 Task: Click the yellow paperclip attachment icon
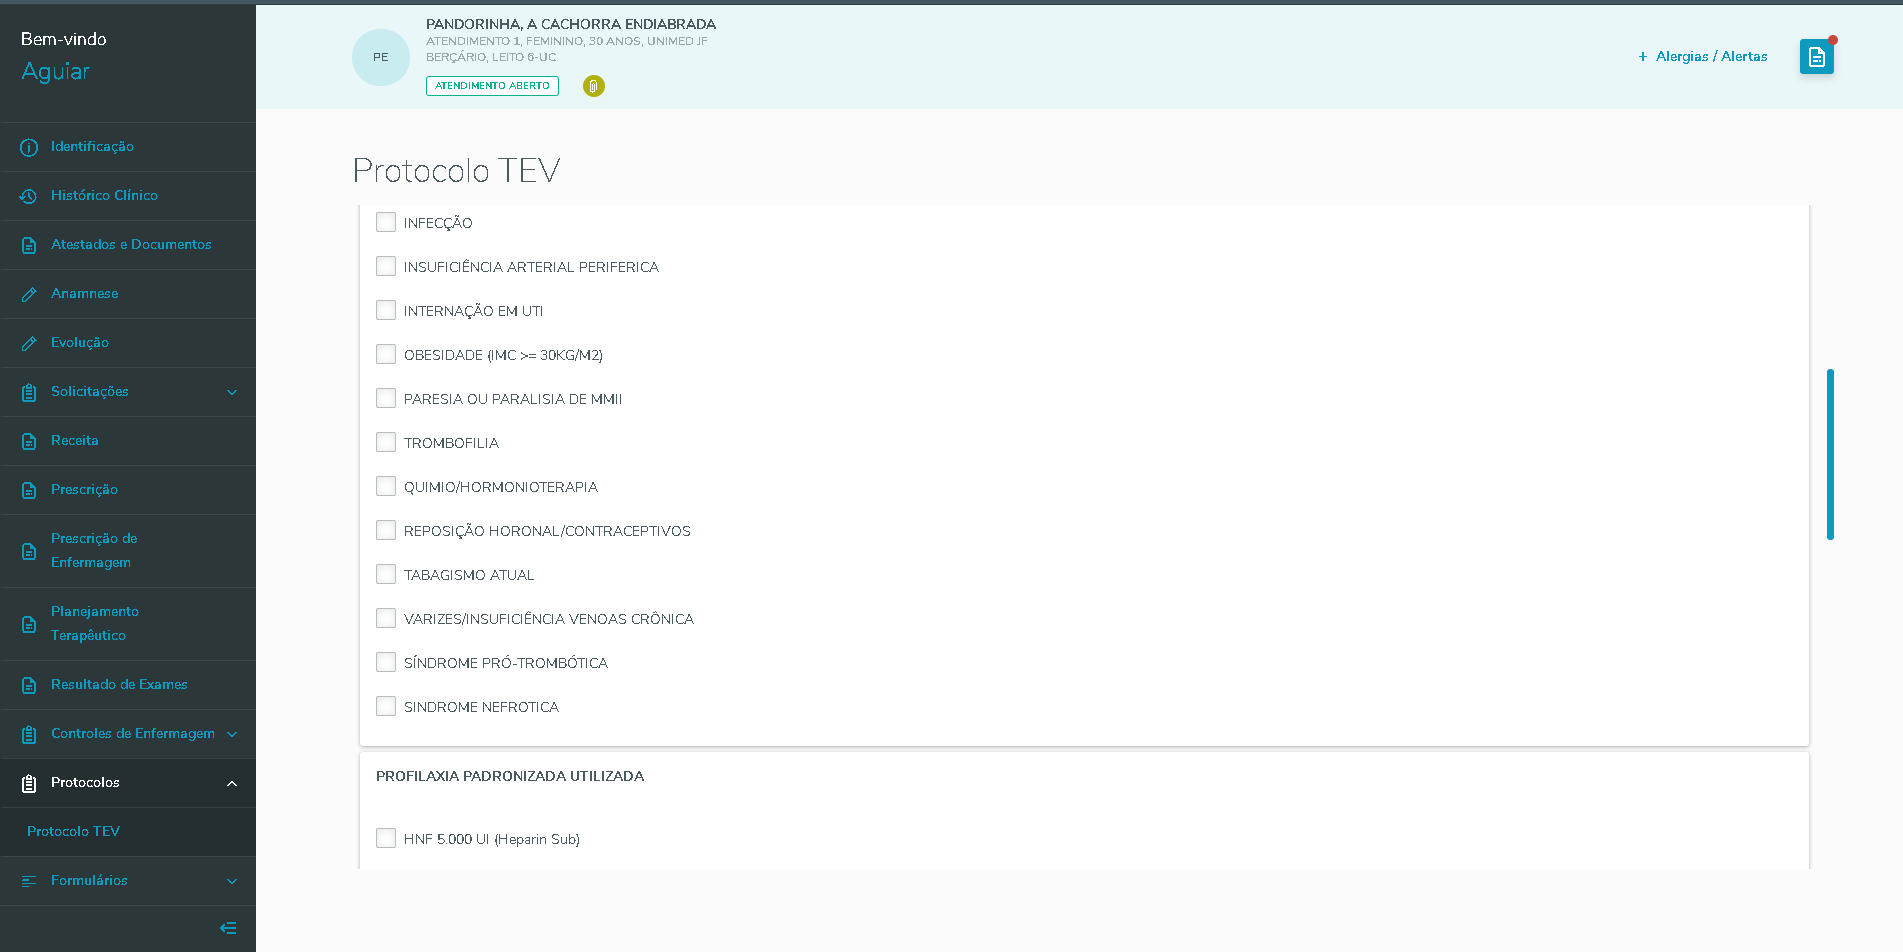tap(594, 86)
